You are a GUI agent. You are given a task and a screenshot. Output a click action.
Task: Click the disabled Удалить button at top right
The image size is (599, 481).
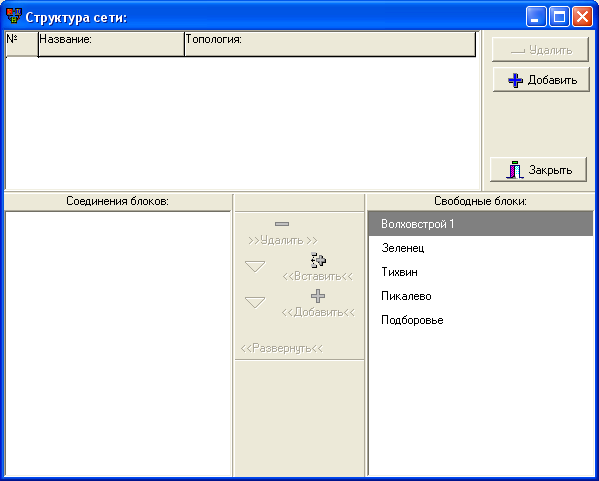click(x=540, y=50)
